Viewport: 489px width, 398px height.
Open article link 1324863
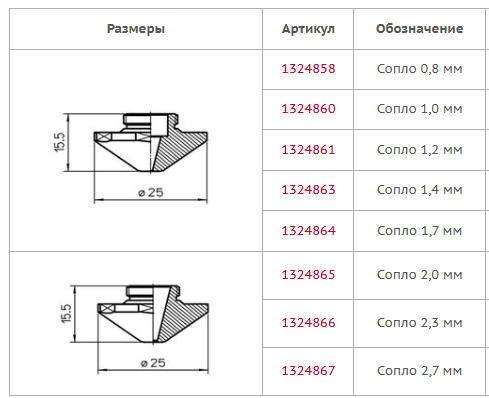308,190
